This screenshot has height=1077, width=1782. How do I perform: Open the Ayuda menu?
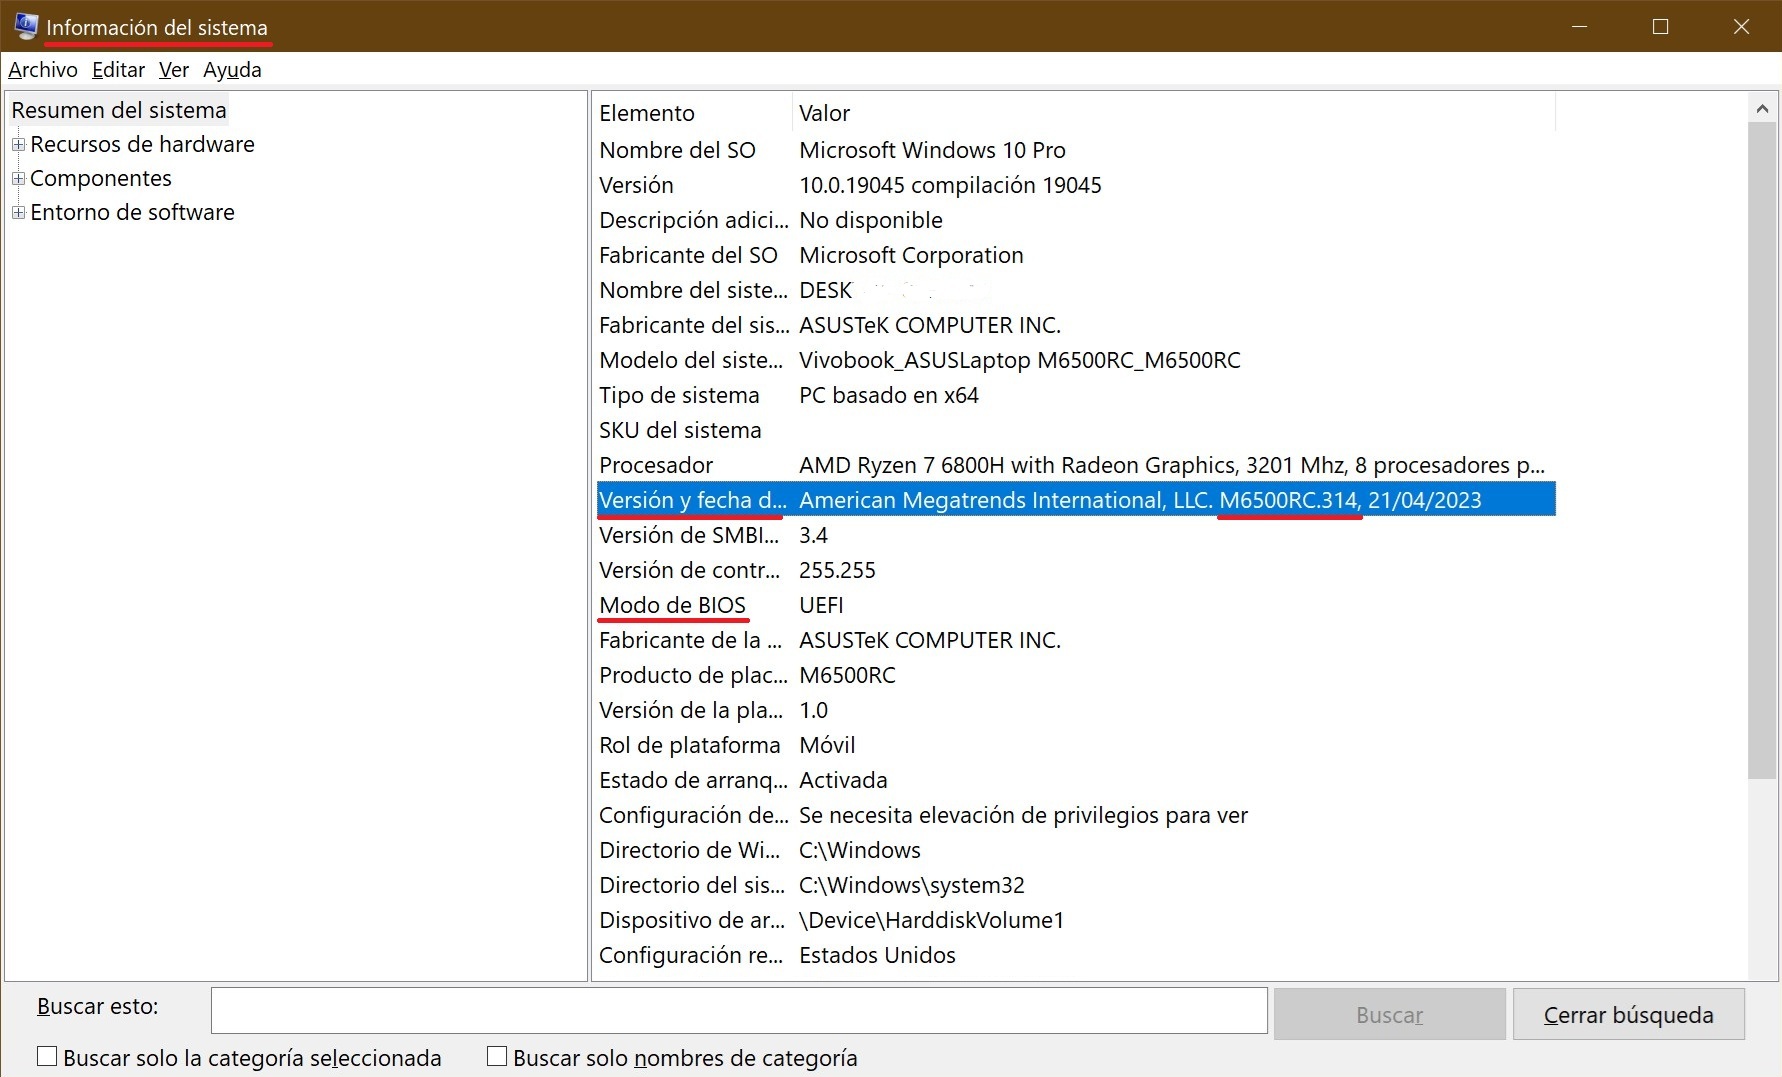232,70
